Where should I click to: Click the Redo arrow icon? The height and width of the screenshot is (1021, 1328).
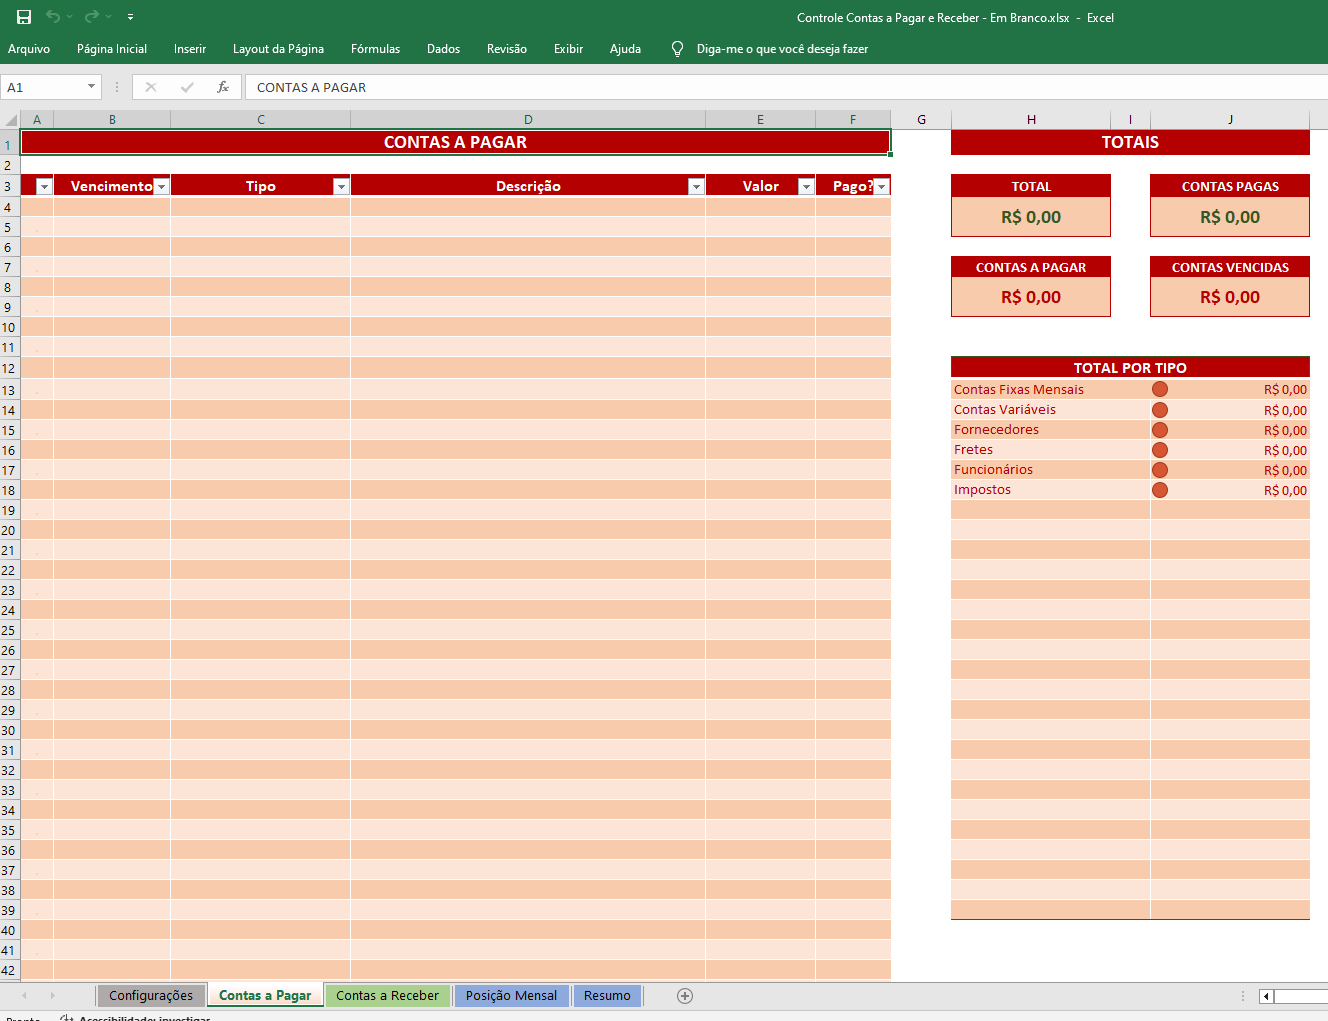[91, 17]
